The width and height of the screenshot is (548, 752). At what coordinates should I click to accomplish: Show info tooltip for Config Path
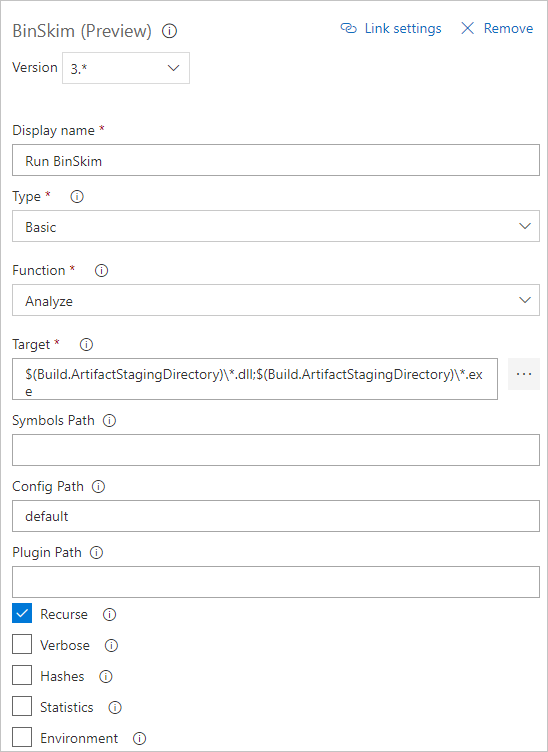pyautogui.click(x=98, y=487)
